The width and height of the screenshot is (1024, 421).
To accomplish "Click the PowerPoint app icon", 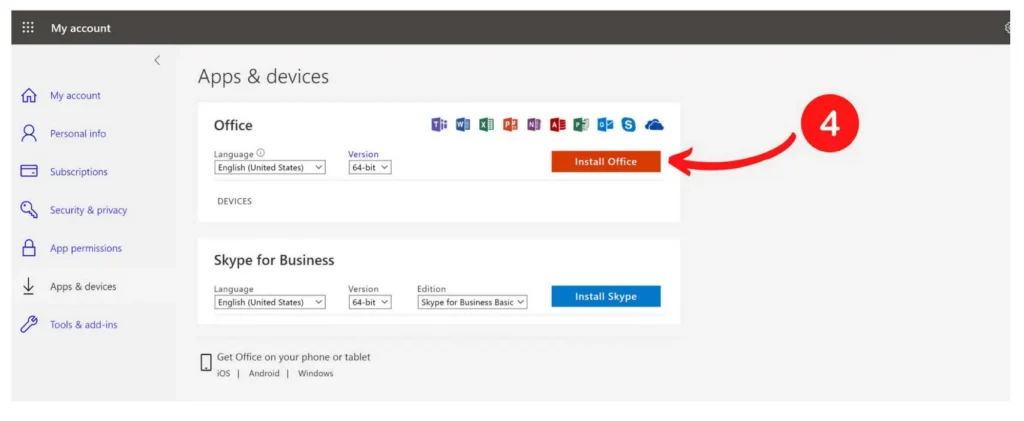I will point(510,125).
